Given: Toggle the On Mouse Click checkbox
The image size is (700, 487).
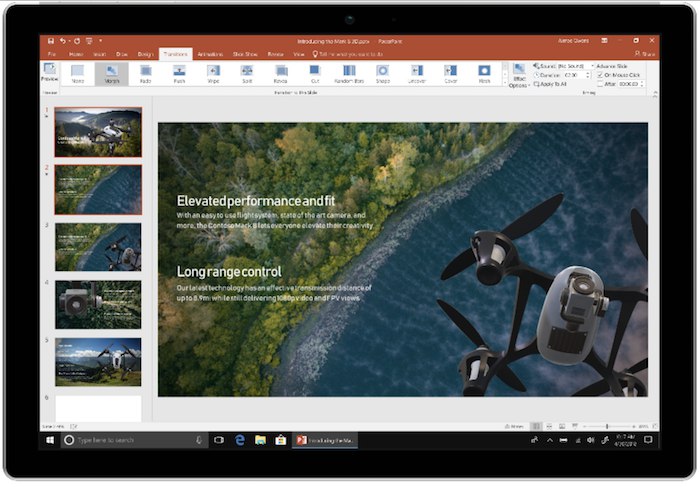Looking at the screenshot, I should (600, 75).
